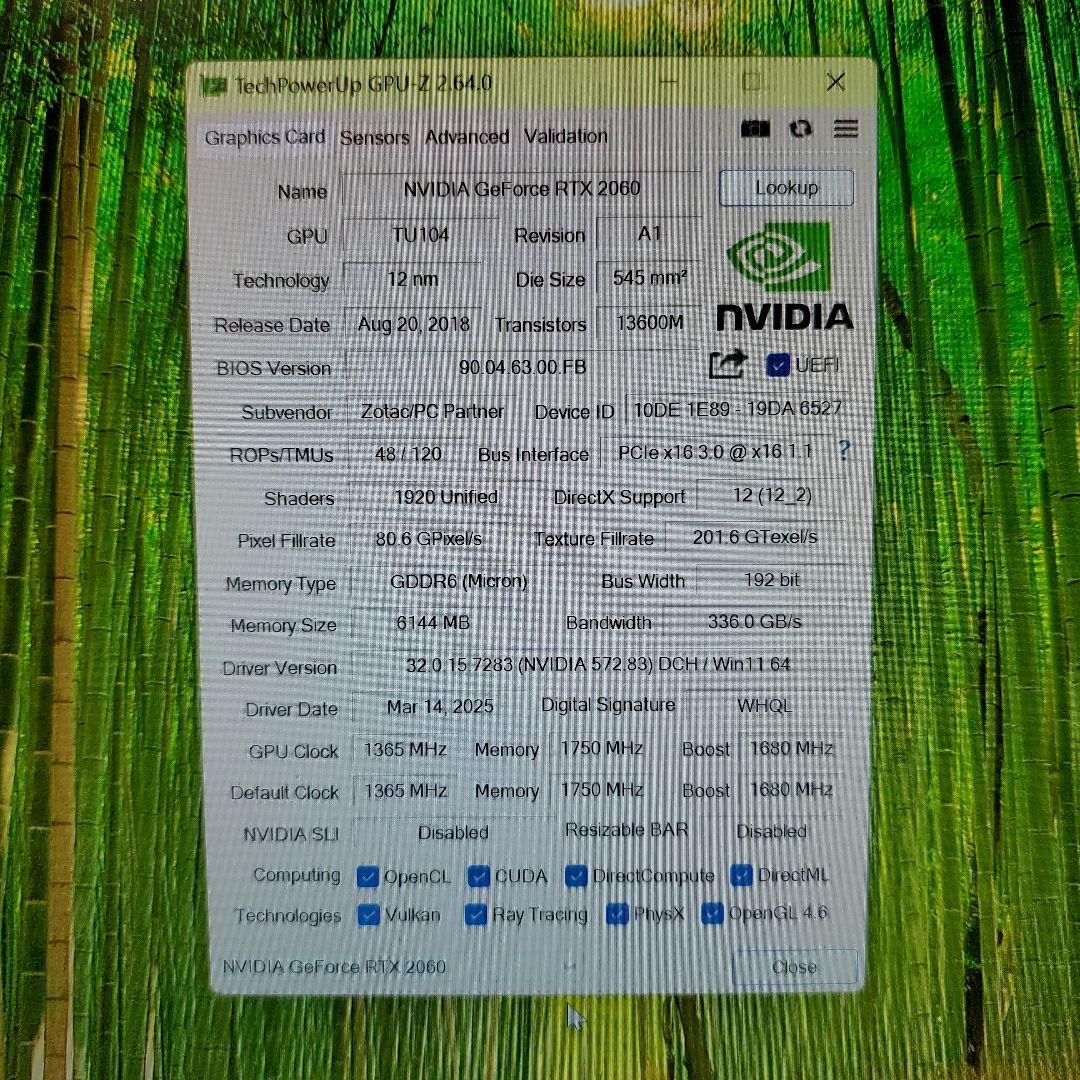1080x1080 pixels.
Task: Toggle the UEFI checkbox
Action: pyautogui.click(x=778, y=365)
